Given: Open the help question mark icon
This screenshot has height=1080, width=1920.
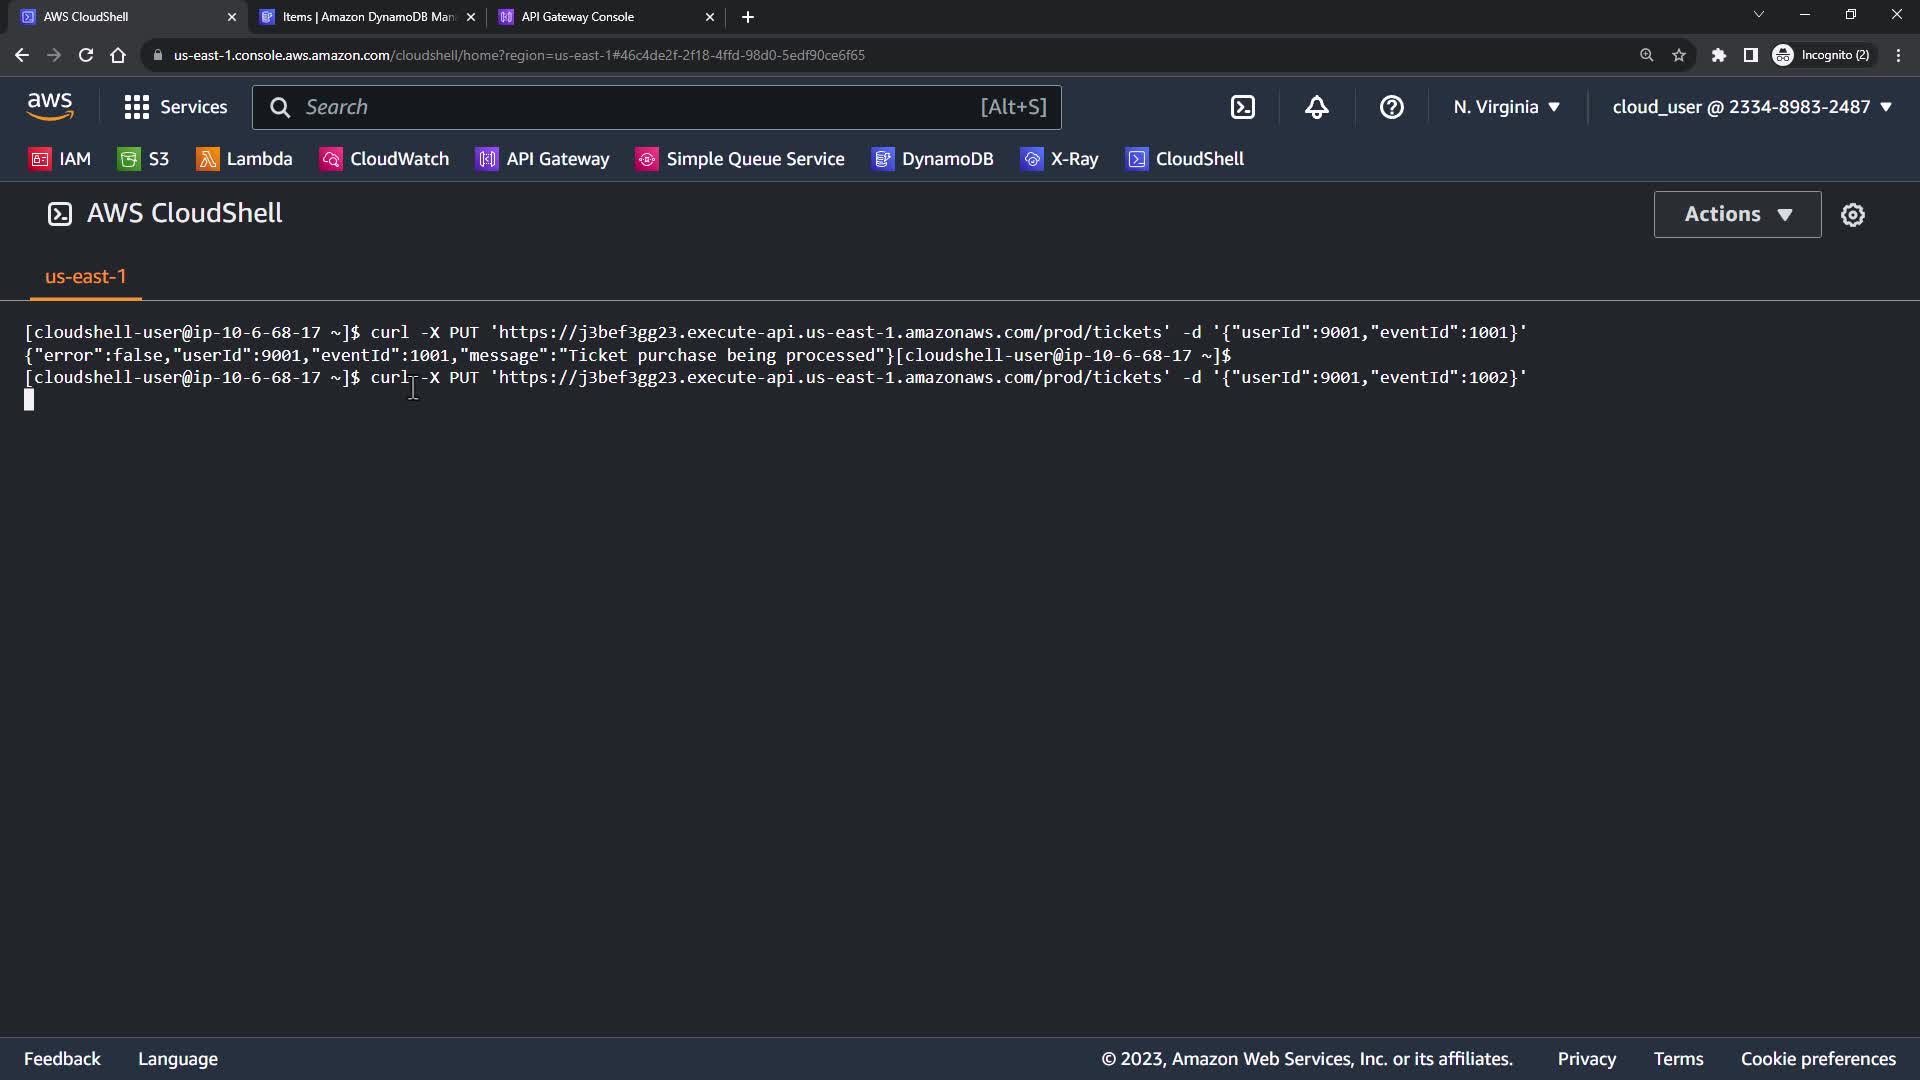Looking at the screenshot, I should tap(1391, 107).
